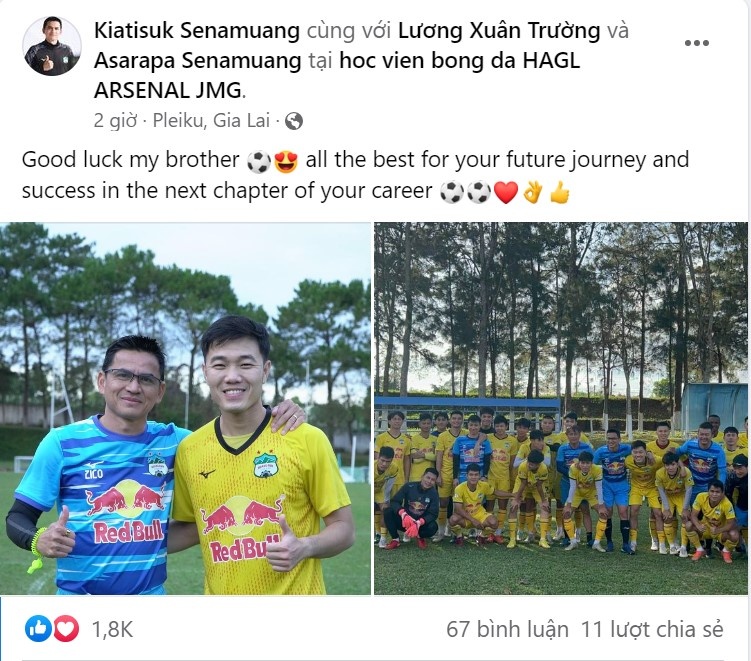Open the Kiatisuk Senamuang profile name link
This screenshot has width=751, height=661.
point(197,31)
